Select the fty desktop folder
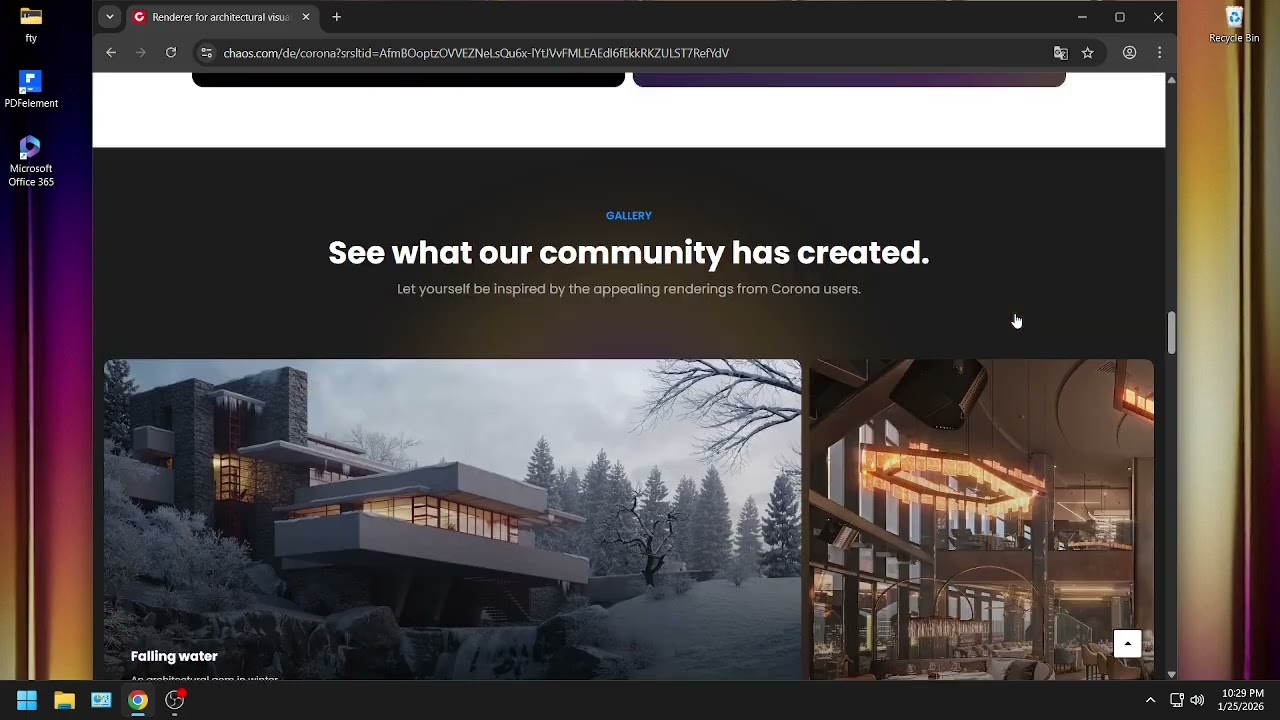This screenshot has width=1280, height=720. click(31, 24)
